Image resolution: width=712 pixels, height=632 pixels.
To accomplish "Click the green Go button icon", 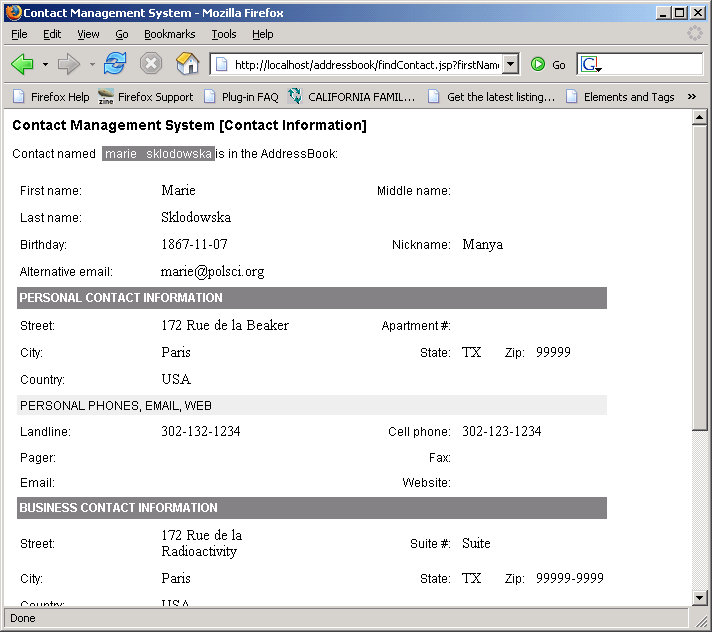I will coord(538,64).
